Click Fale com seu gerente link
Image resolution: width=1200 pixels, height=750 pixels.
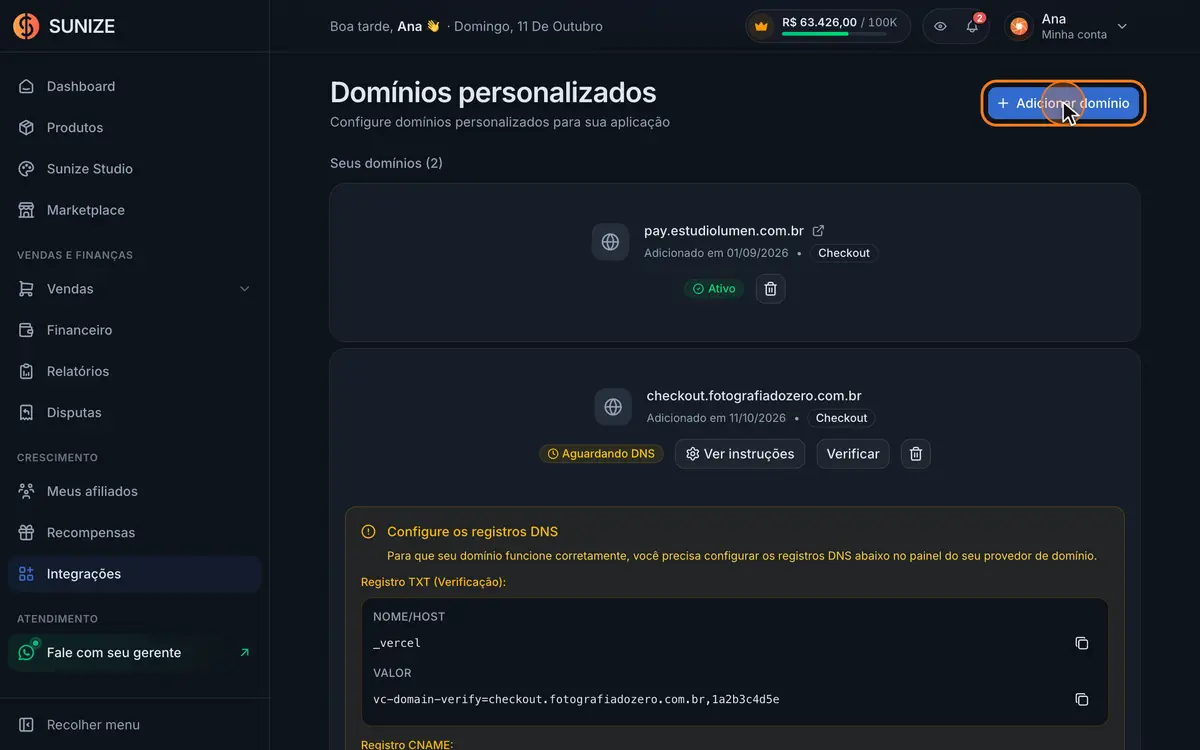click(x=134, y=653)
